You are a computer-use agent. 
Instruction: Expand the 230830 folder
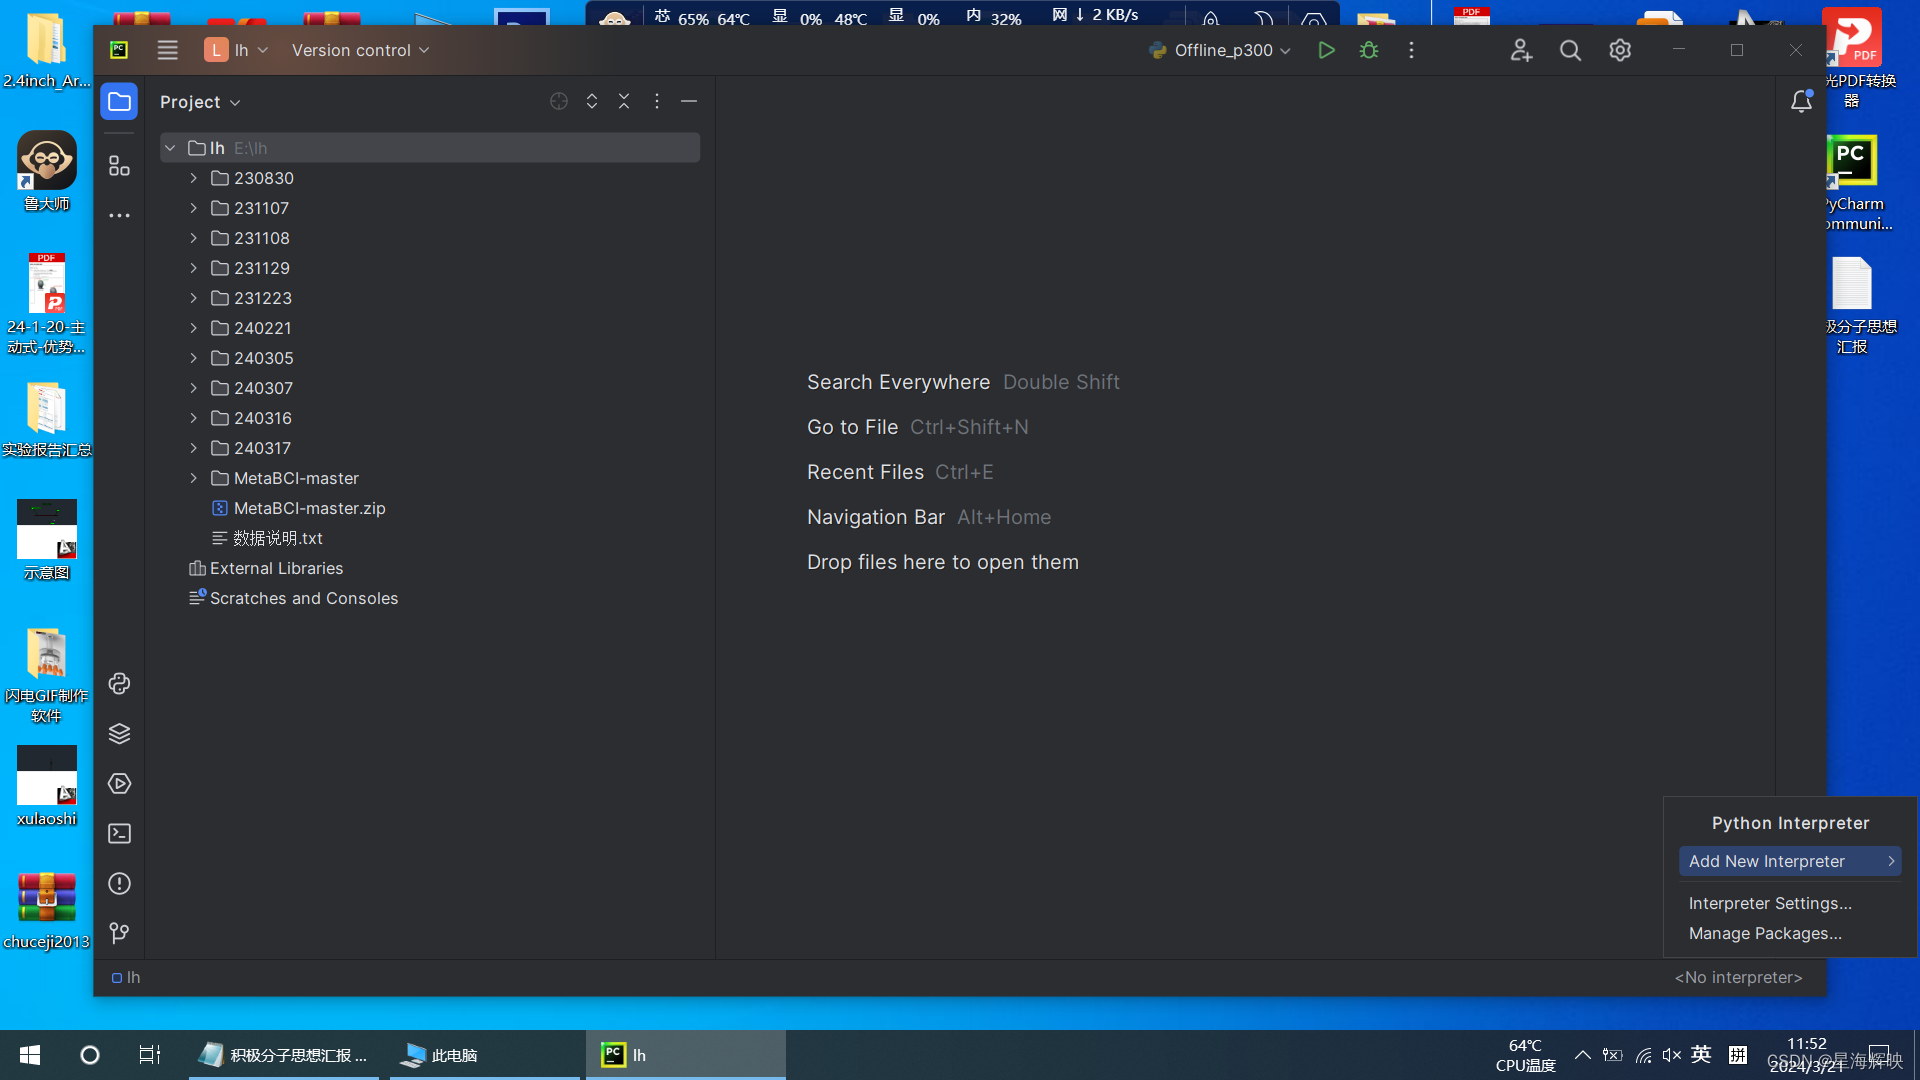pyautogui.click(x=194, y=178)
